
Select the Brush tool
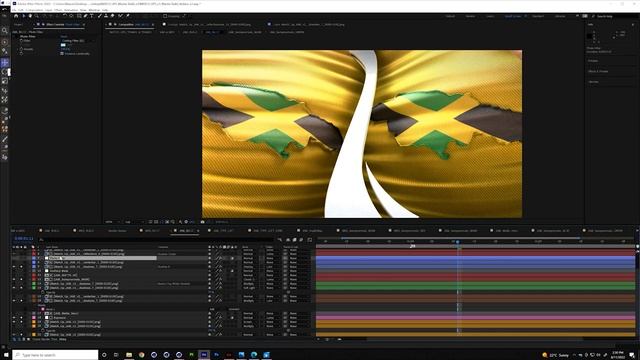pyautogui.click(x=100, y=16)
